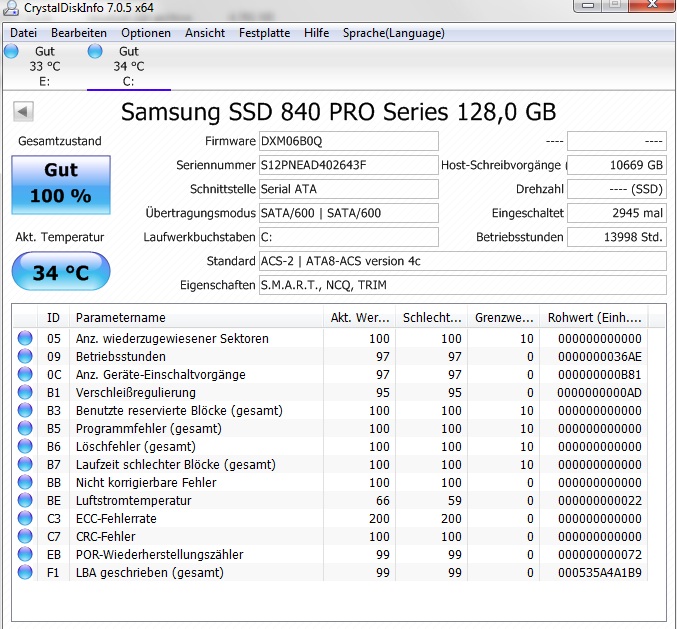Click the 33 °C temperature for E:

click(x=45, y=66)
